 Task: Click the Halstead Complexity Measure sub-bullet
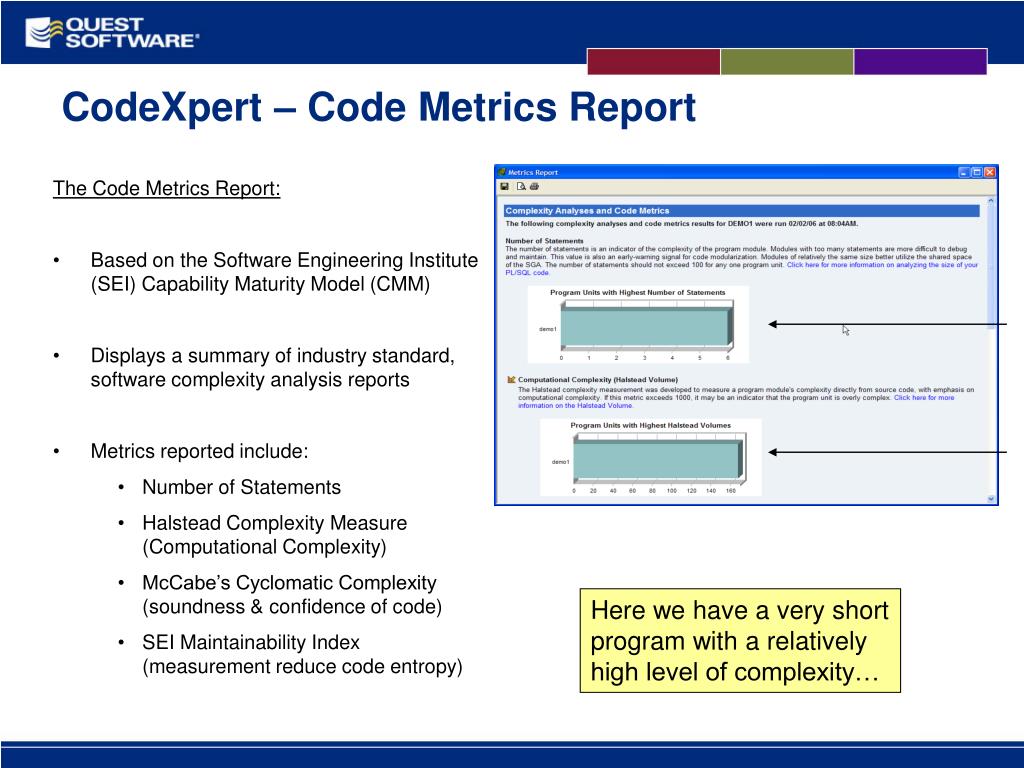pos(274,535)
